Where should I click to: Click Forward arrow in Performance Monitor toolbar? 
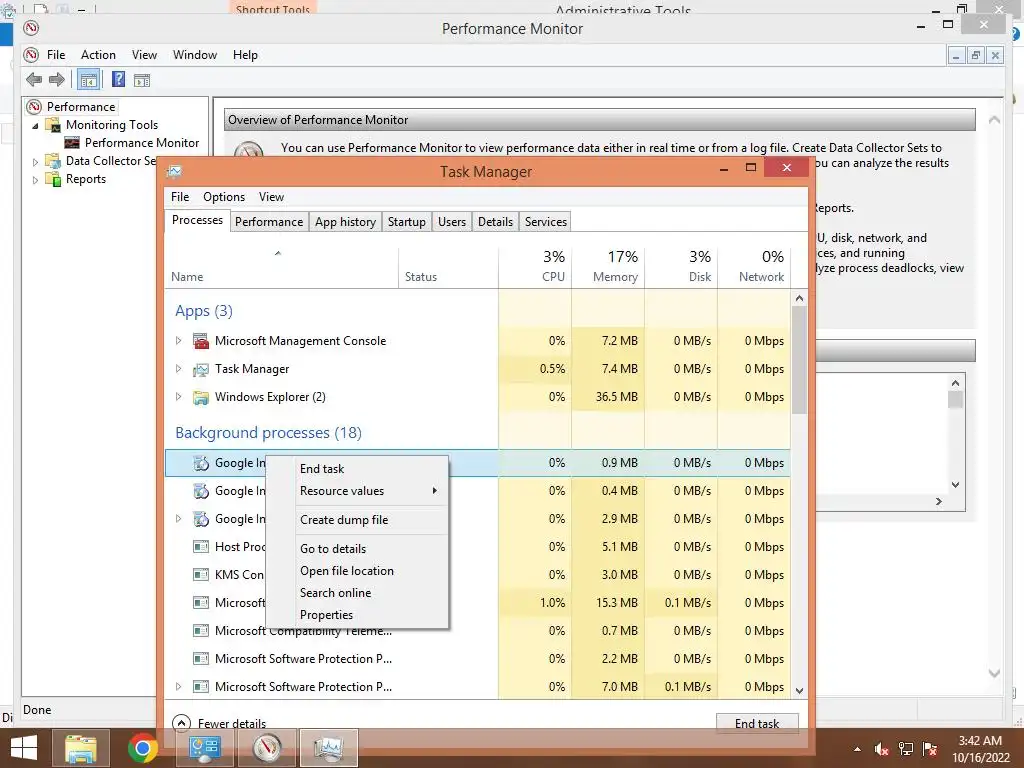coord(57,80)
